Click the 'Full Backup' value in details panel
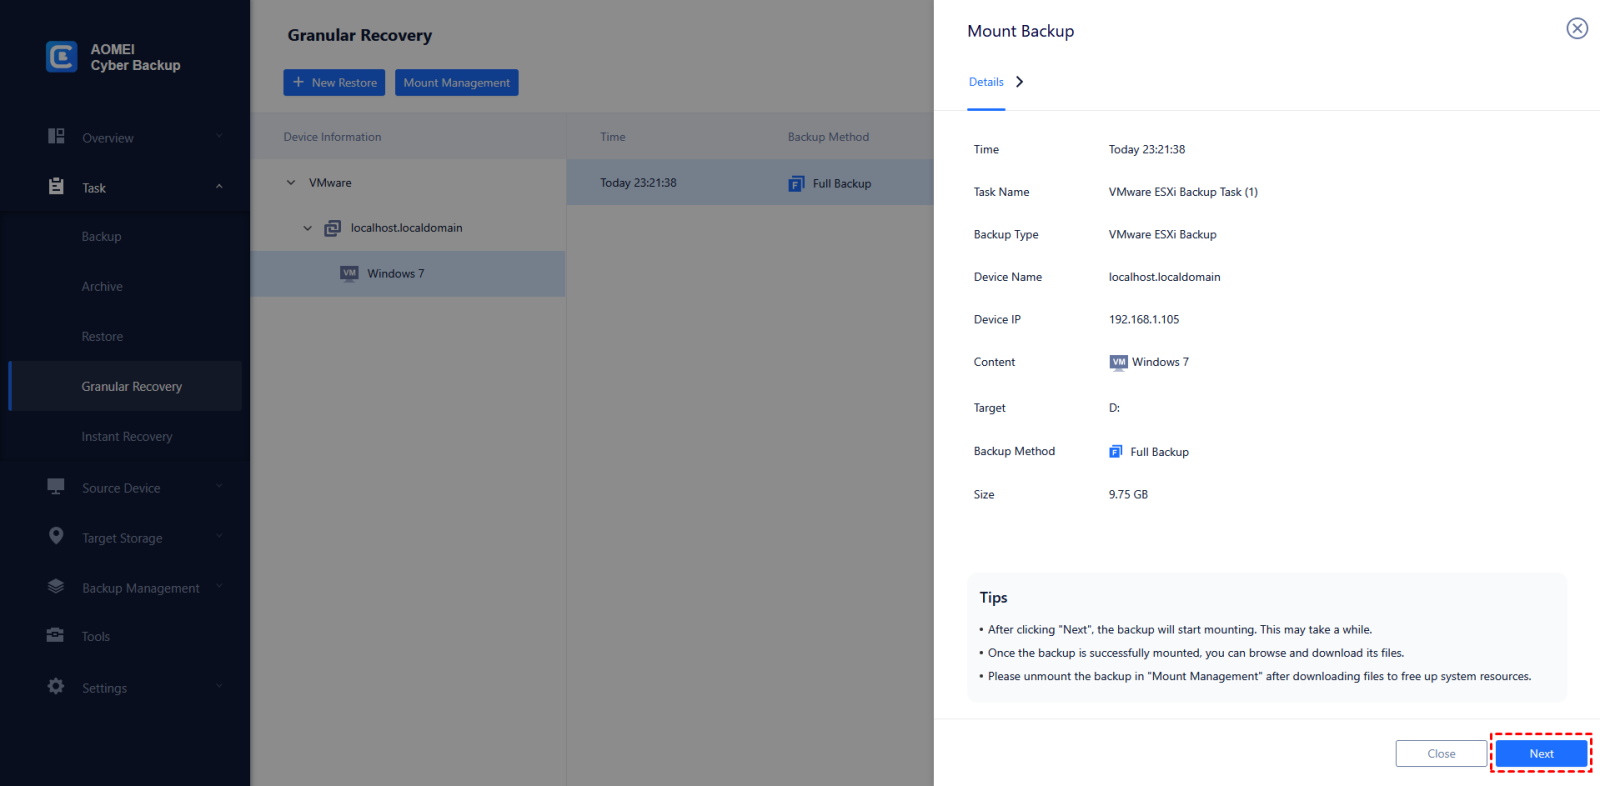This screenshot has height=786, width=1600. click(1159, 452)
